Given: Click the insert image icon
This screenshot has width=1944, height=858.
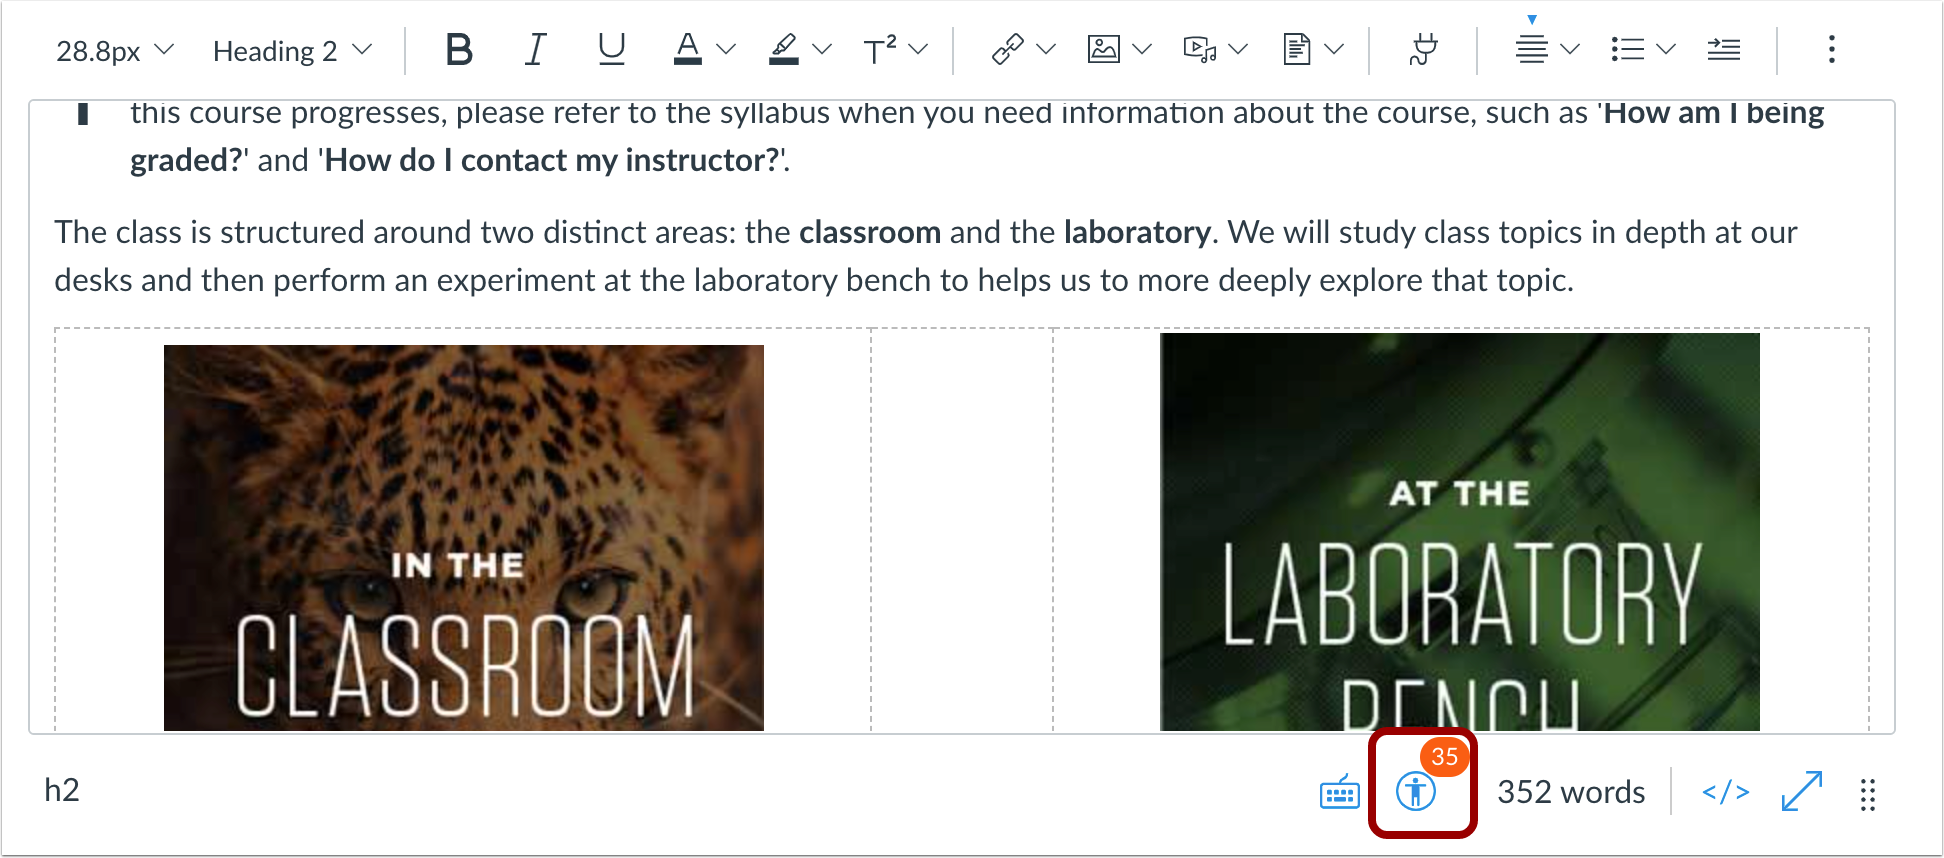Looking at the screenshot, I should click(x=1104, y=49).
